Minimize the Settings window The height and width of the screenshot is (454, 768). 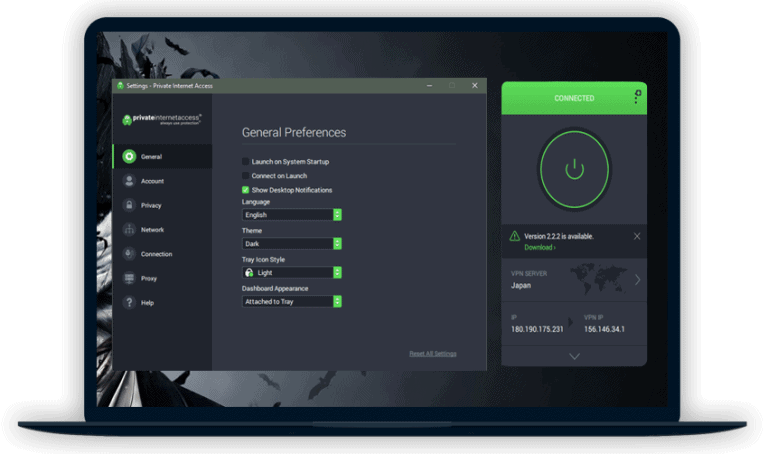[x=430, y=85]
